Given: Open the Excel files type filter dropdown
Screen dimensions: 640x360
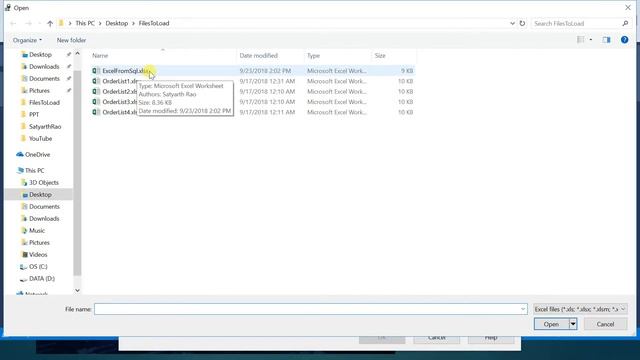Looking at the screenshot, I should pyautogui.click(x=580, y=309).
